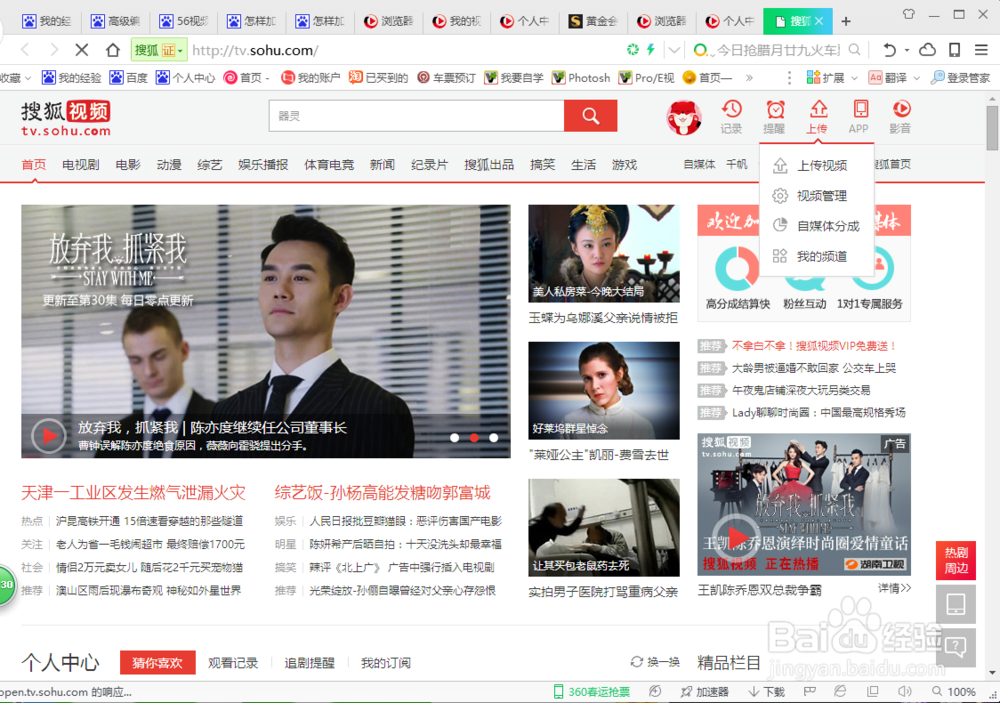Click the mobile device icon in toolbar
This screenshot has width=1000, height=703.
point(955,50)
